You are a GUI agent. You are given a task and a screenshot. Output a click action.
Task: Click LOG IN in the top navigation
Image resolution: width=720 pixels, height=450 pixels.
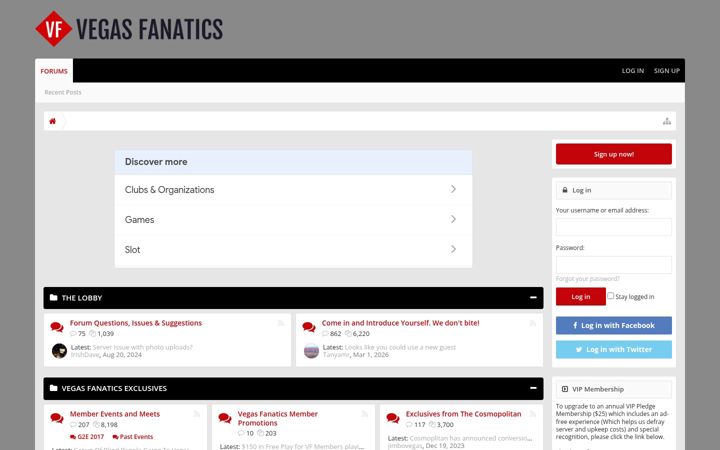[633, 71]
